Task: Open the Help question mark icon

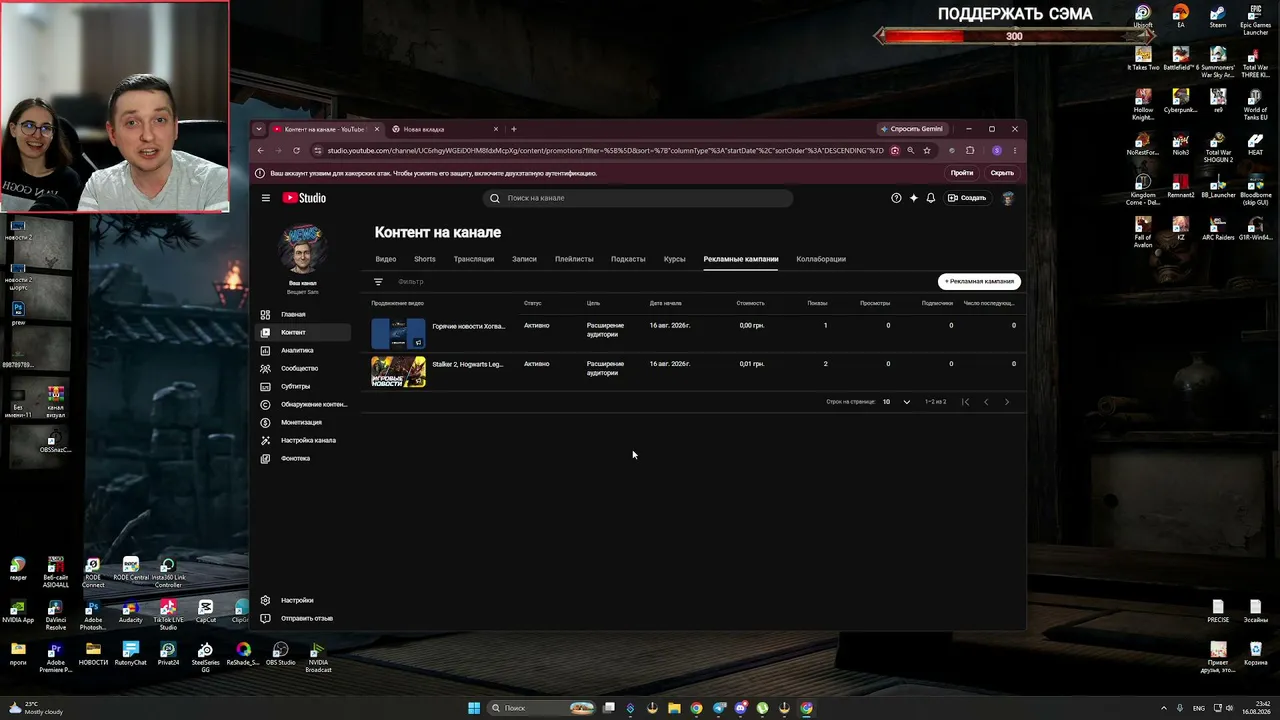Action: pos(896,198)
